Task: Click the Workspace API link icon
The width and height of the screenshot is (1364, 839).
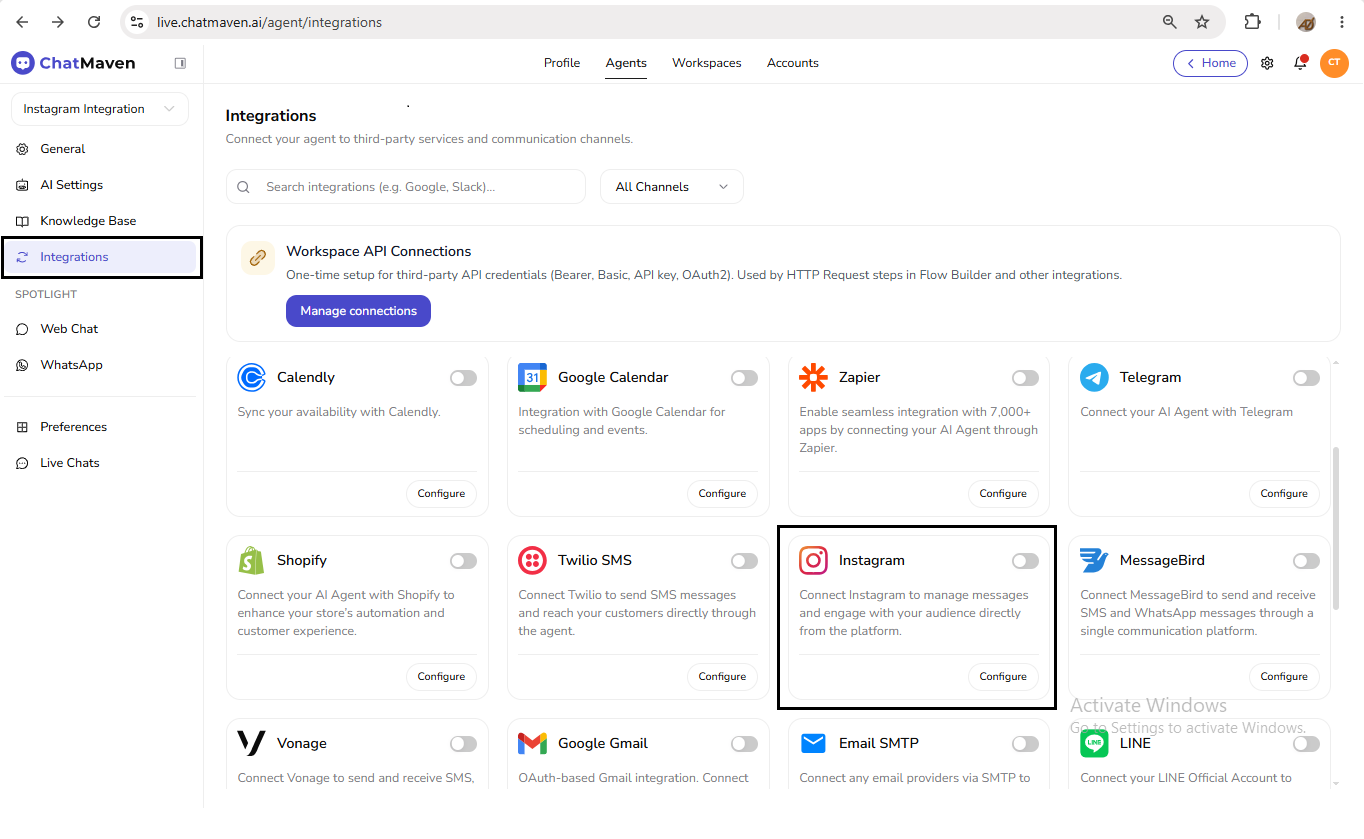Action: point(258,258)
